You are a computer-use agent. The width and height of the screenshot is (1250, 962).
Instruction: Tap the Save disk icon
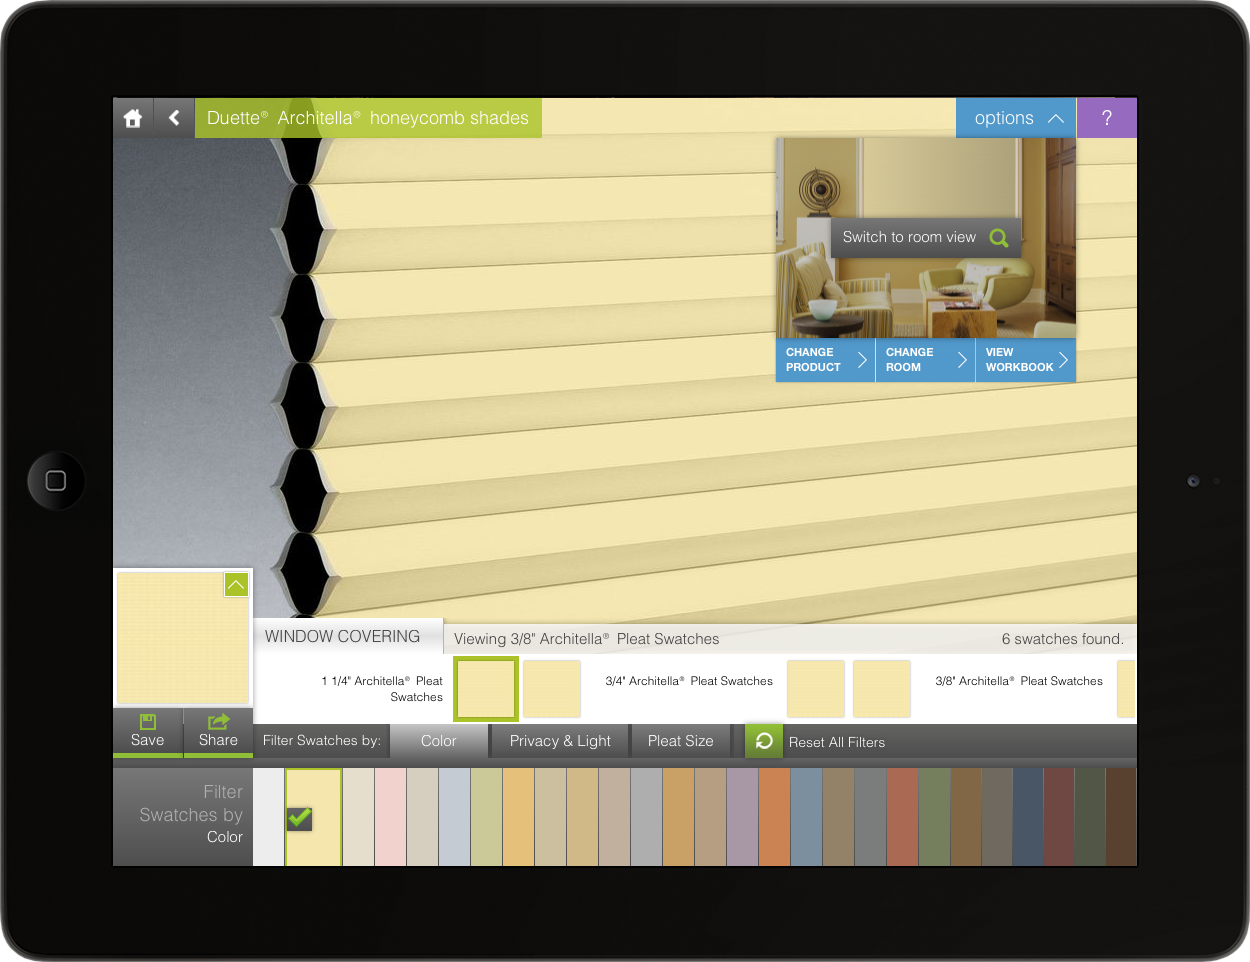click(148, 722)
